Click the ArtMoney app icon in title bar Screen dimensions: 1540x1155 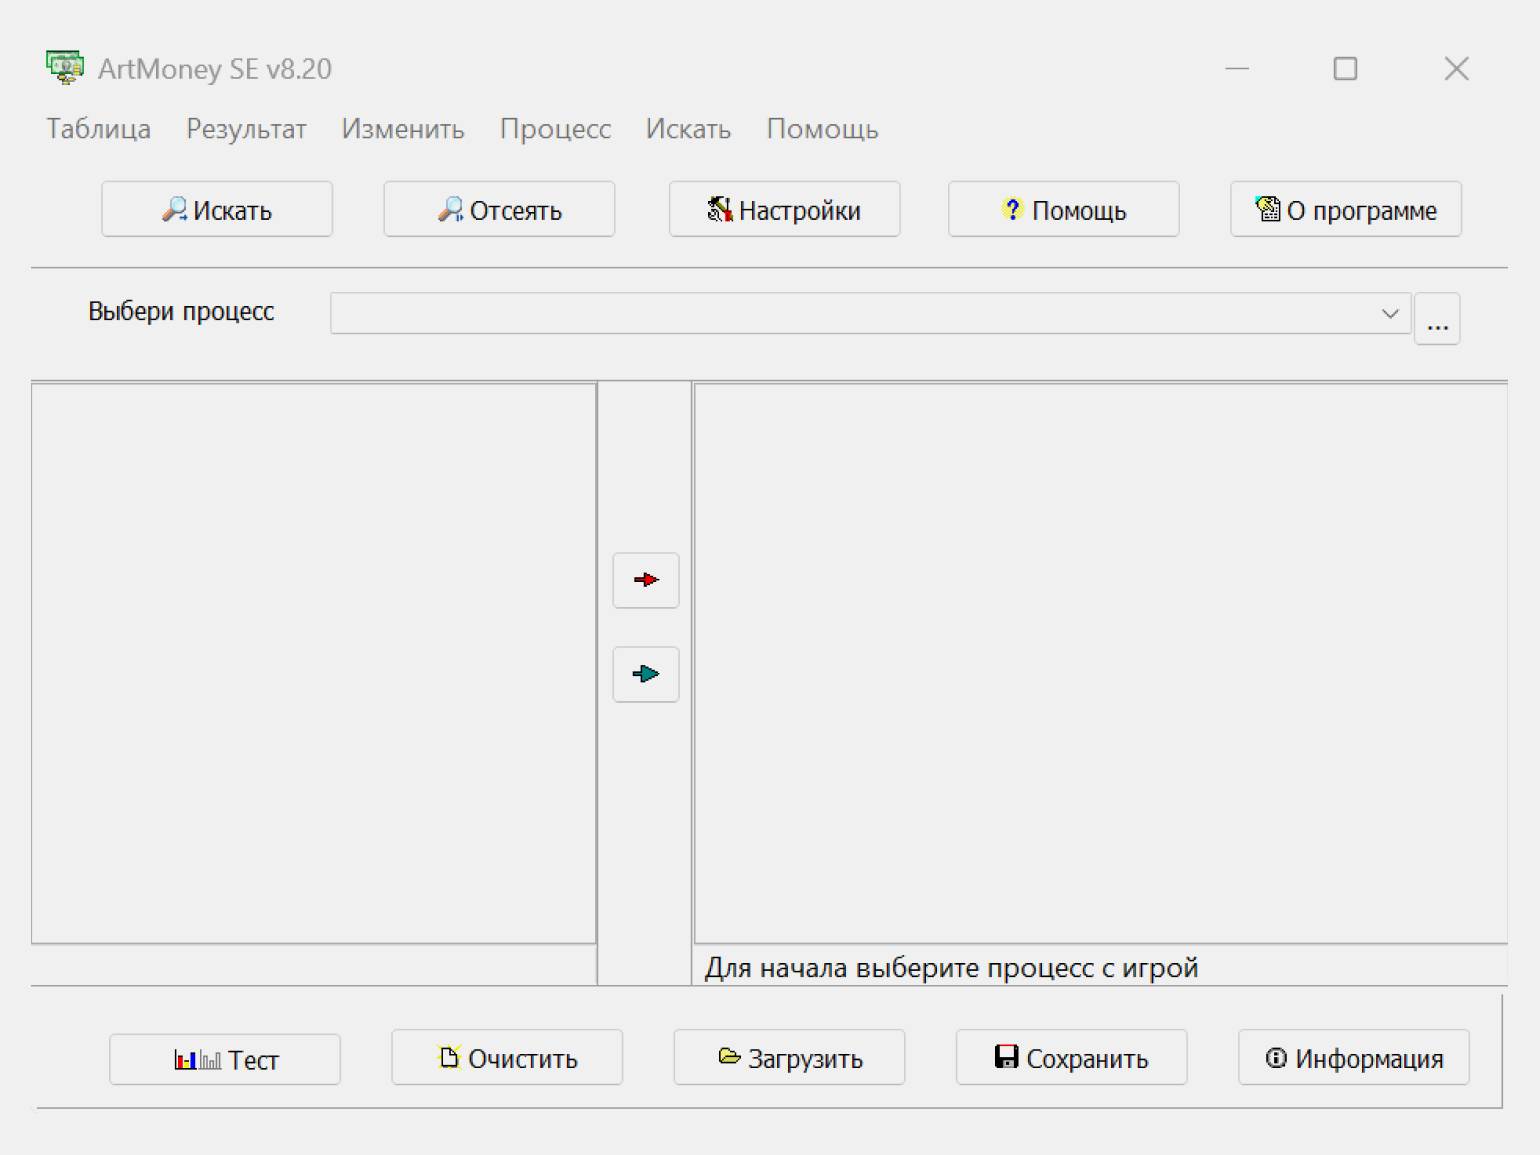coord(65,68)
